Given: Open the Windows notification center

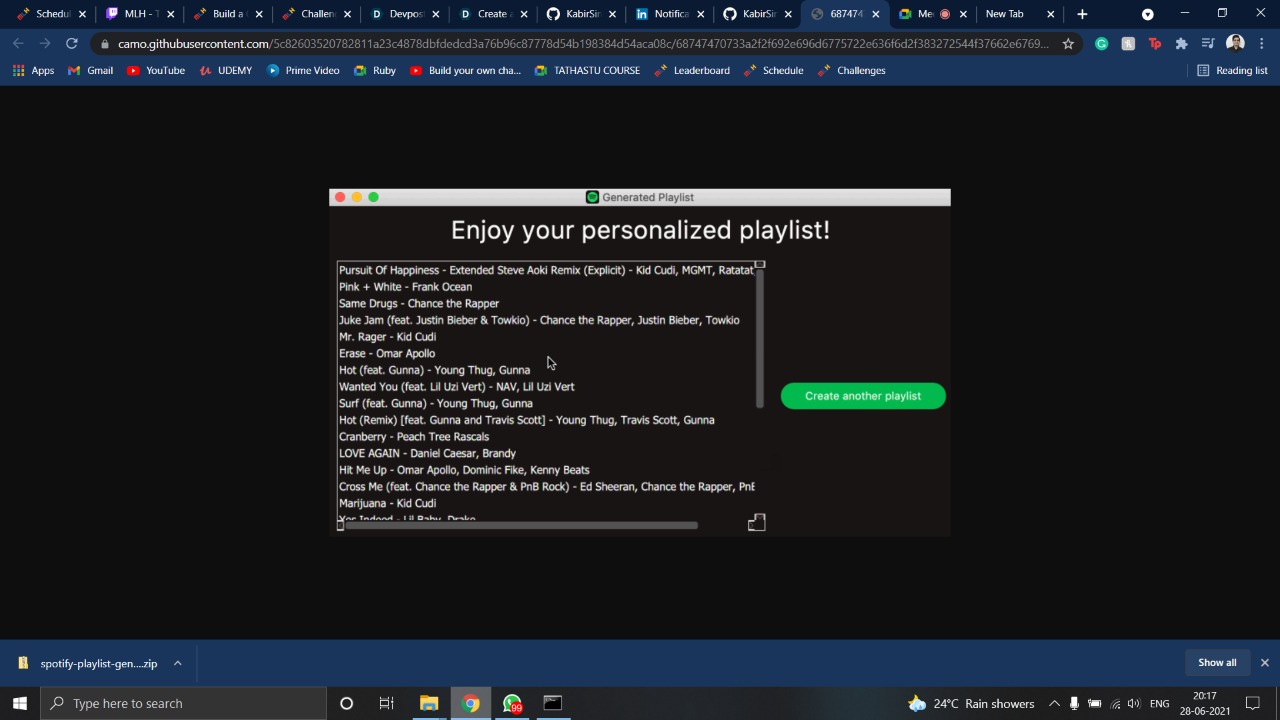Looking at the screenshot, I should (x=1253, y=703).
